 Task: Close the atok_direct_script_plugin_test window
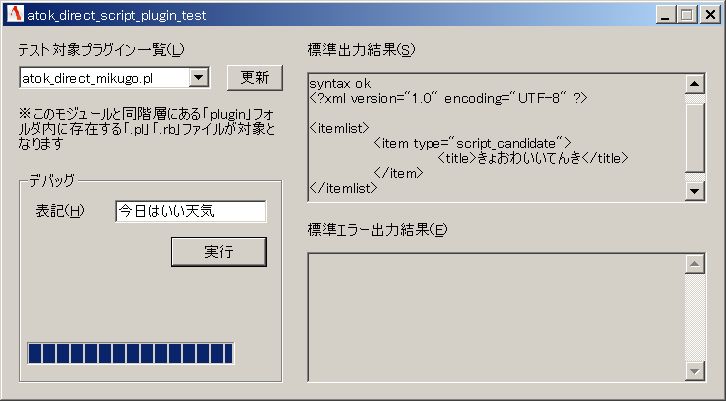[710, 15]
